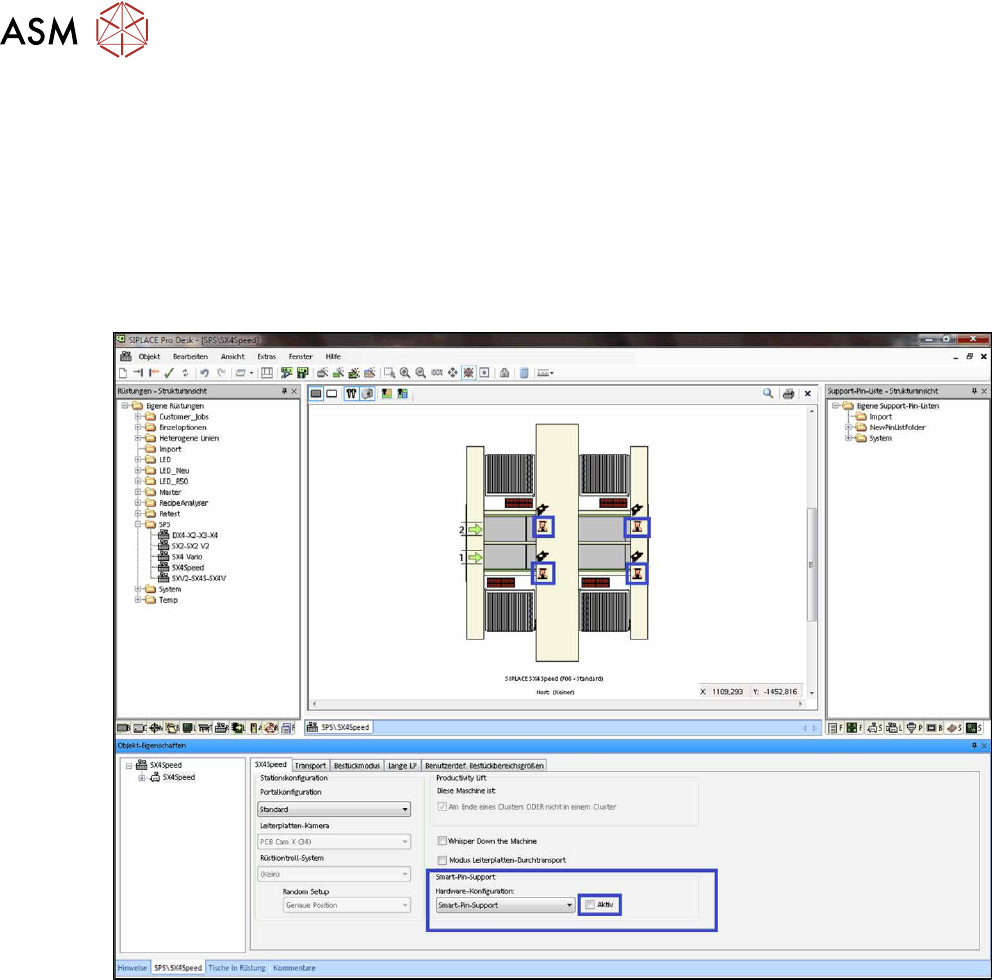Viewport: 992px width, 980px height.
Task: Click the up-down sort arrows icon
Action: tap(185, 373)
